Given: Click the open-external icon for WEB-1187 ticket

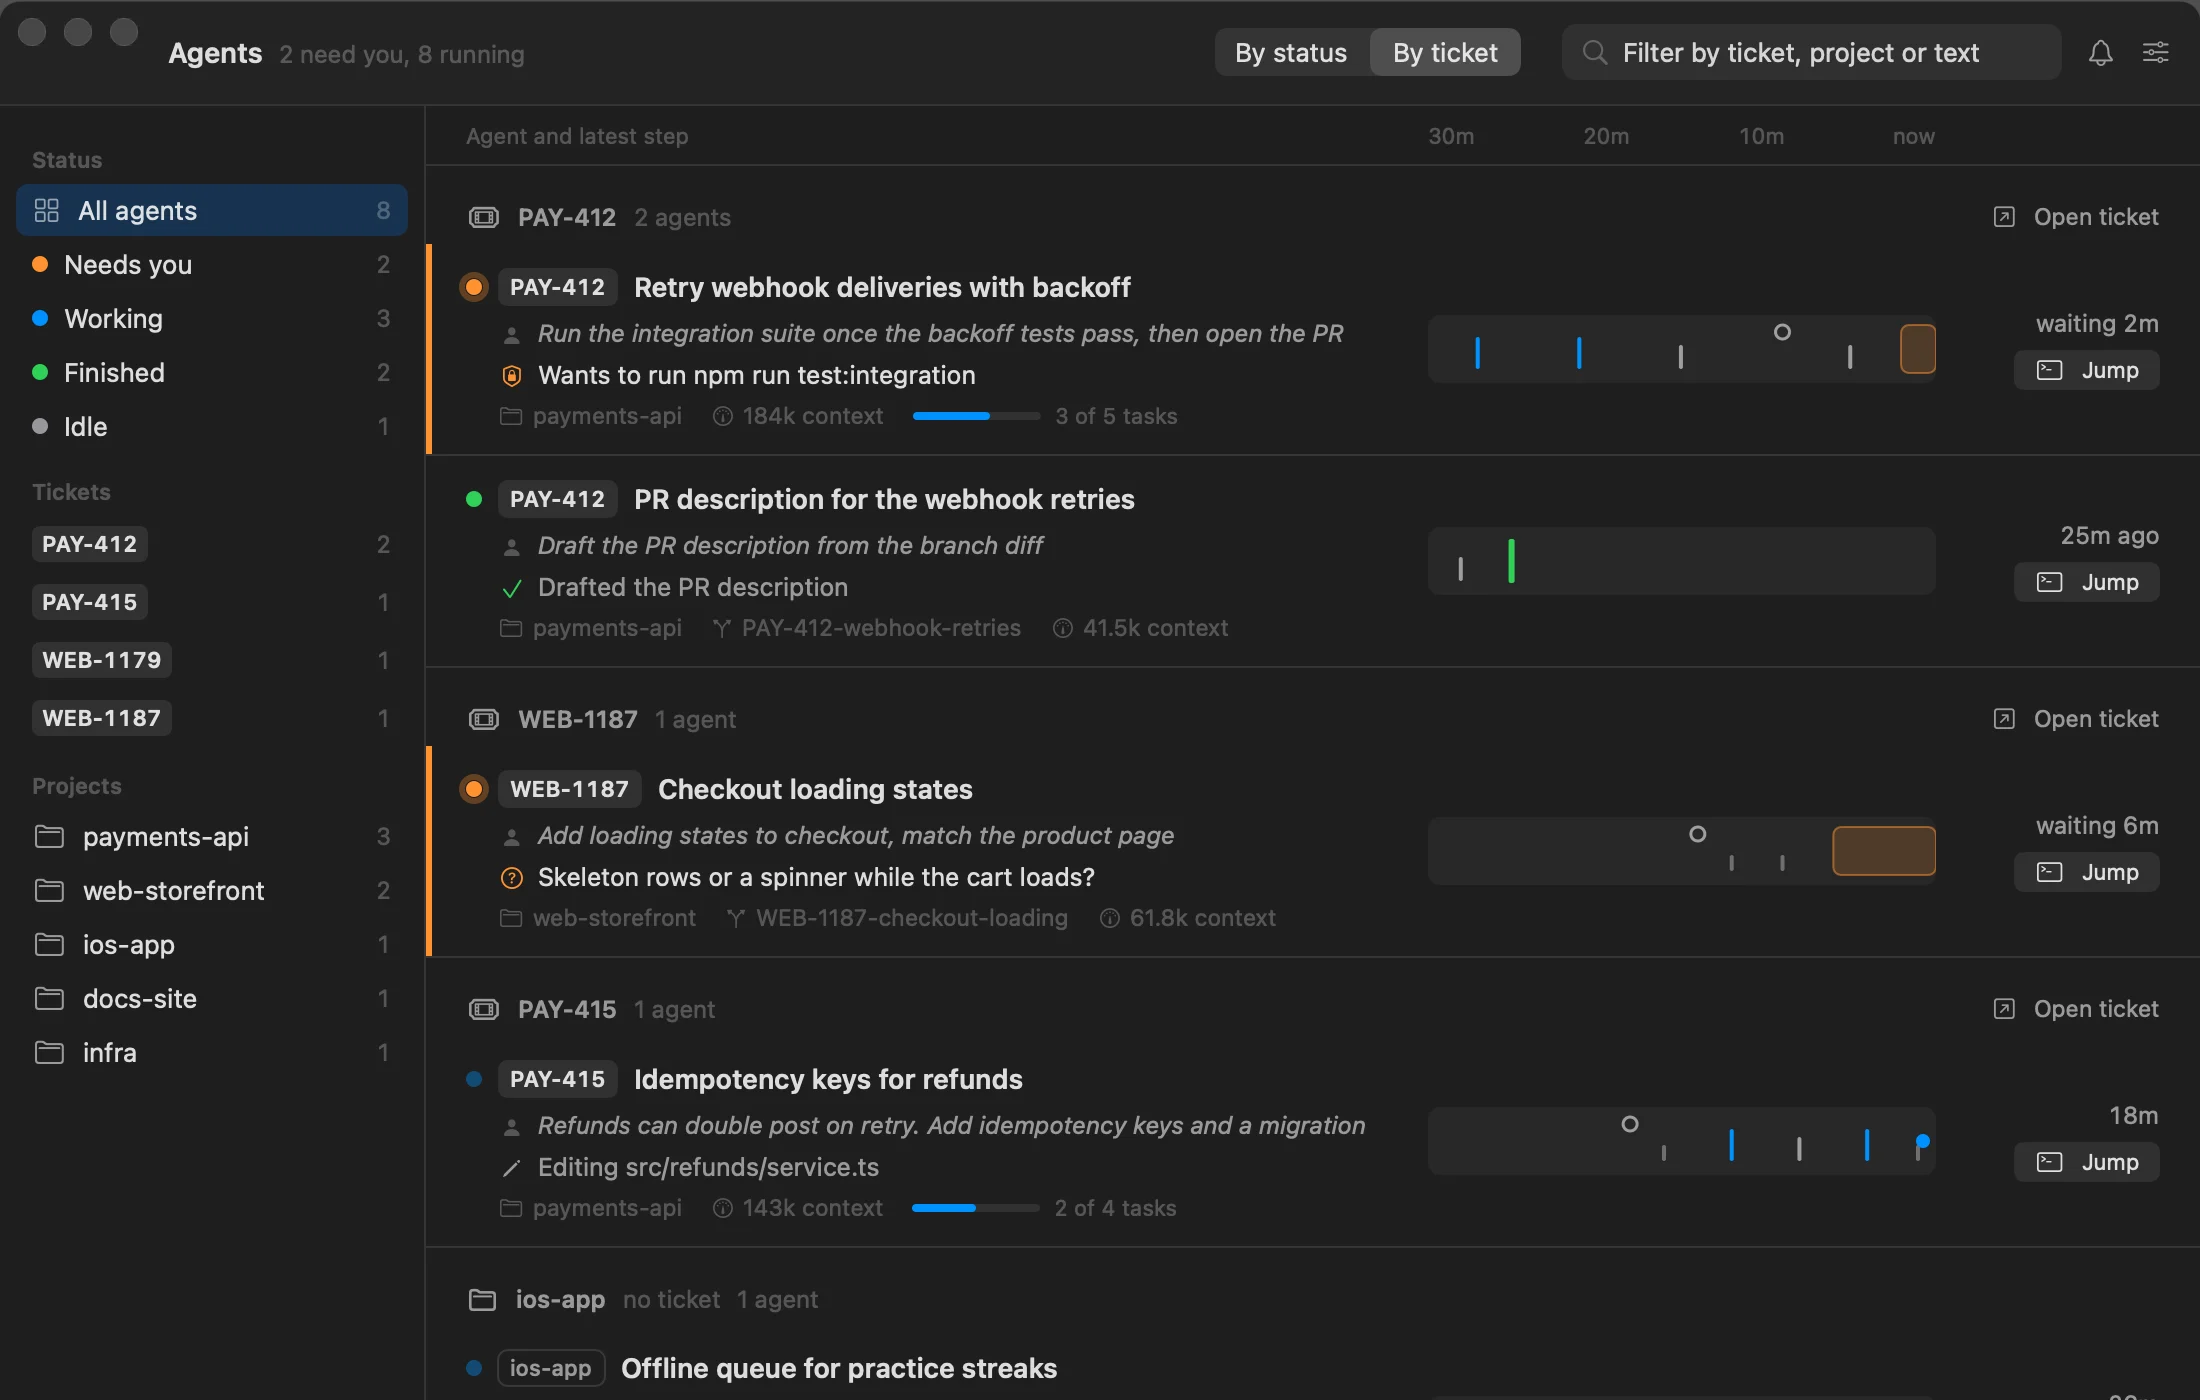Looking at the screenshot, I should 2004,719.
